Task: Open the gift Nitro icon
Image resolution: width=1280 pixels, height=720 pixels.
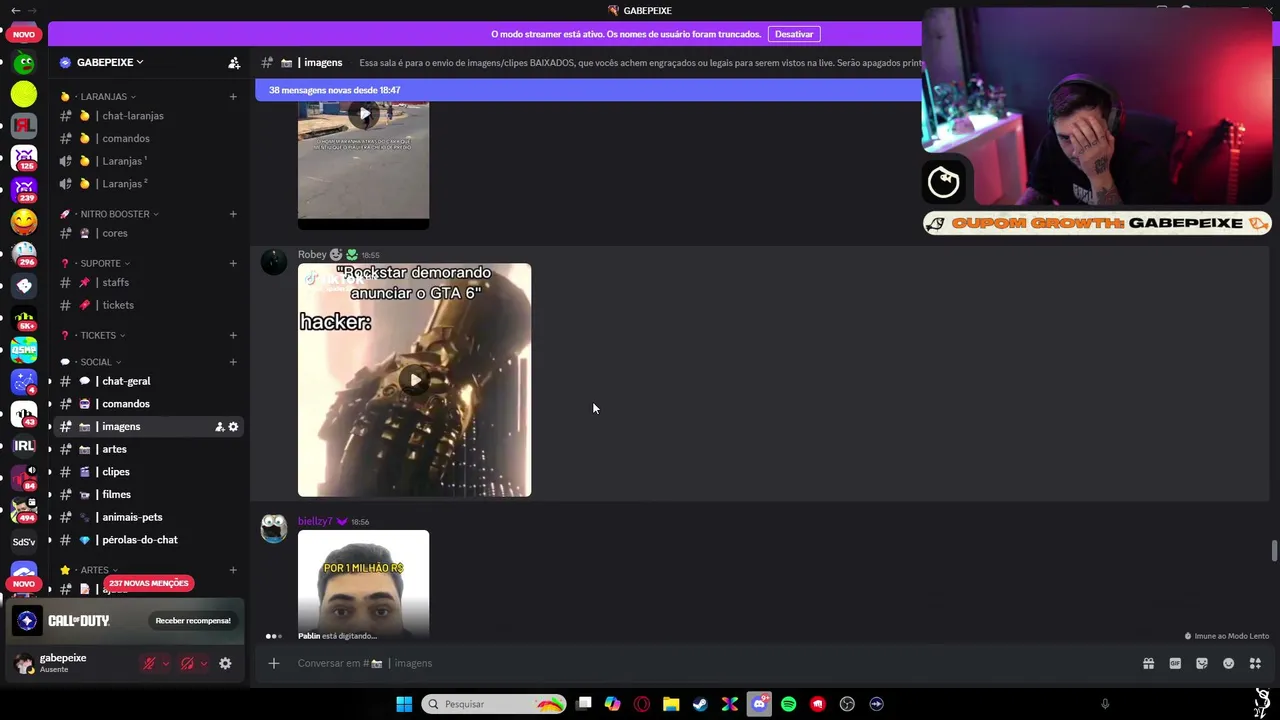Action: (1148, 663)
